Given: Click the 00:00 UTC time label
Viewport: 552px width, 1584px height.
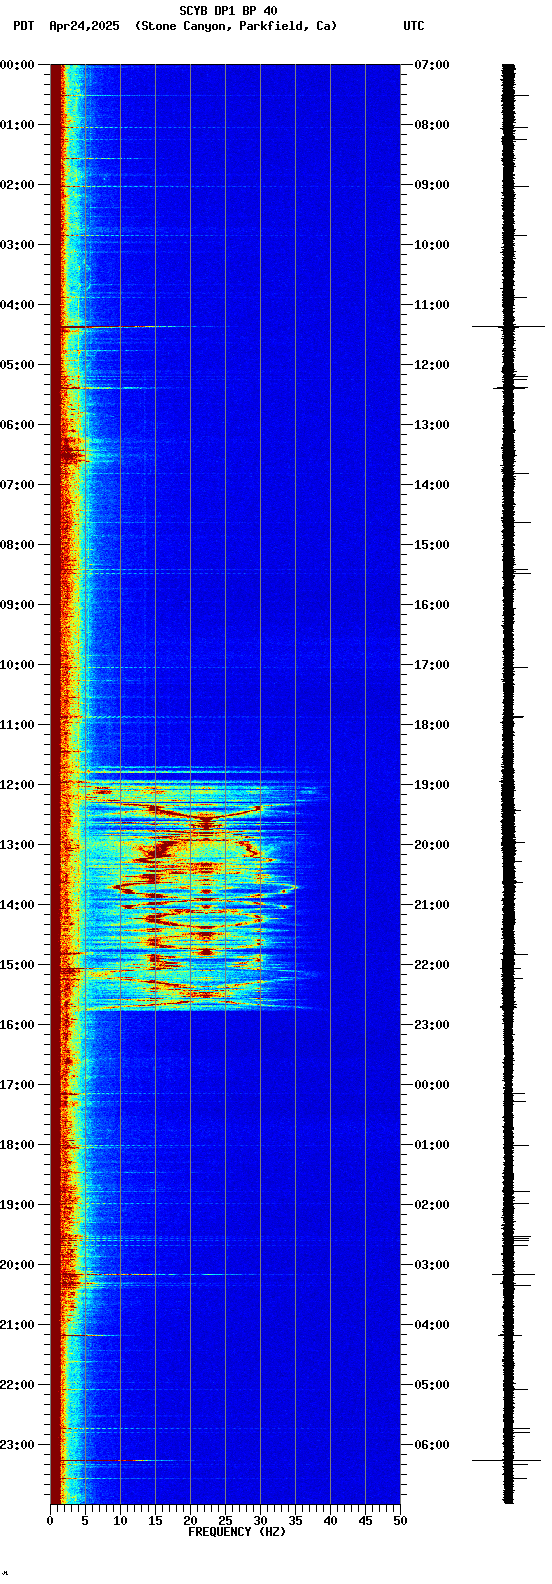Looking at the screenshot, I should click(x=432, y=1085).
